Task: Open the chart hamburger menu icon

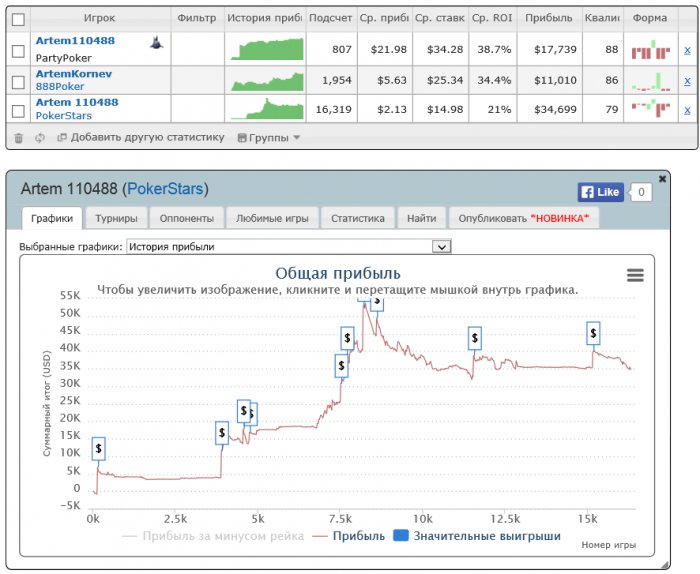Action: pyautogui.click(x=635, y=275)
